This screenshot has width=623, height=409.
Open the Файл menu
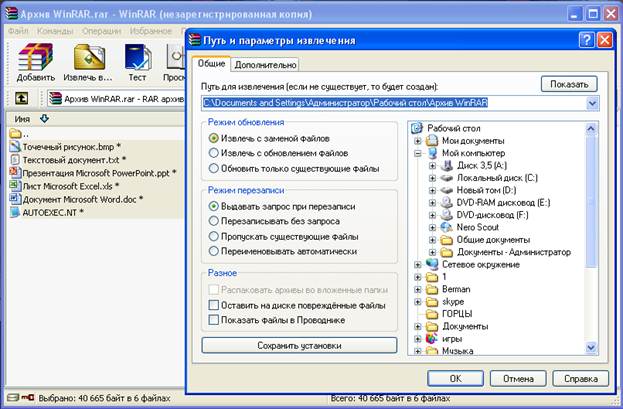coord(18,31)
